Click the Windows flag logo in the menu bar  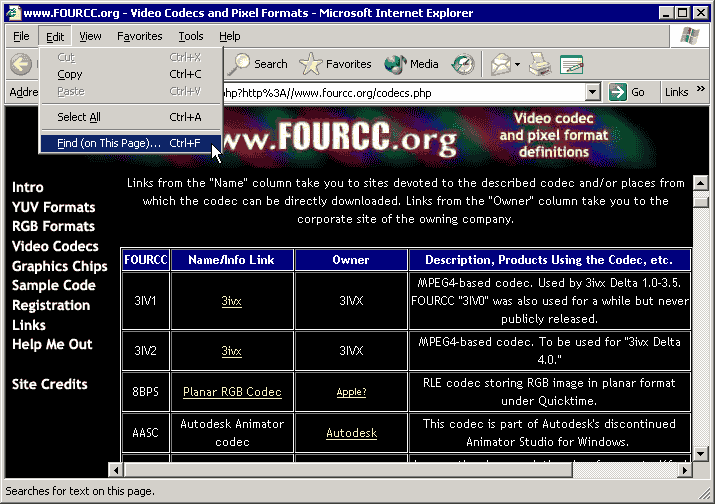(689, 36)
